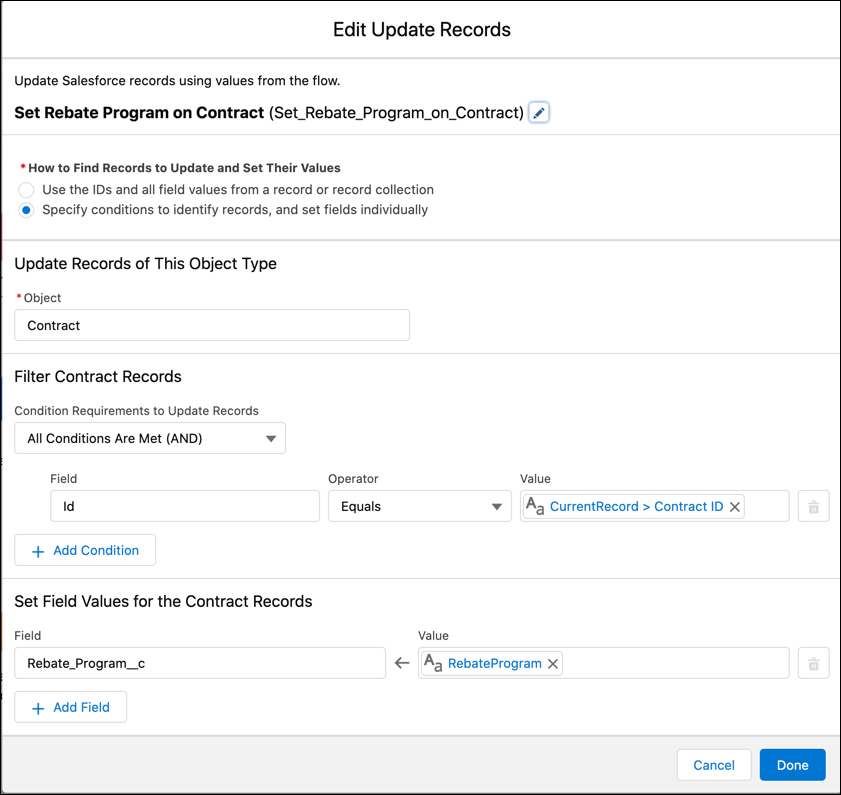
Task: Select the radio for using IDs from a record collection
Action: coord(25,189)
